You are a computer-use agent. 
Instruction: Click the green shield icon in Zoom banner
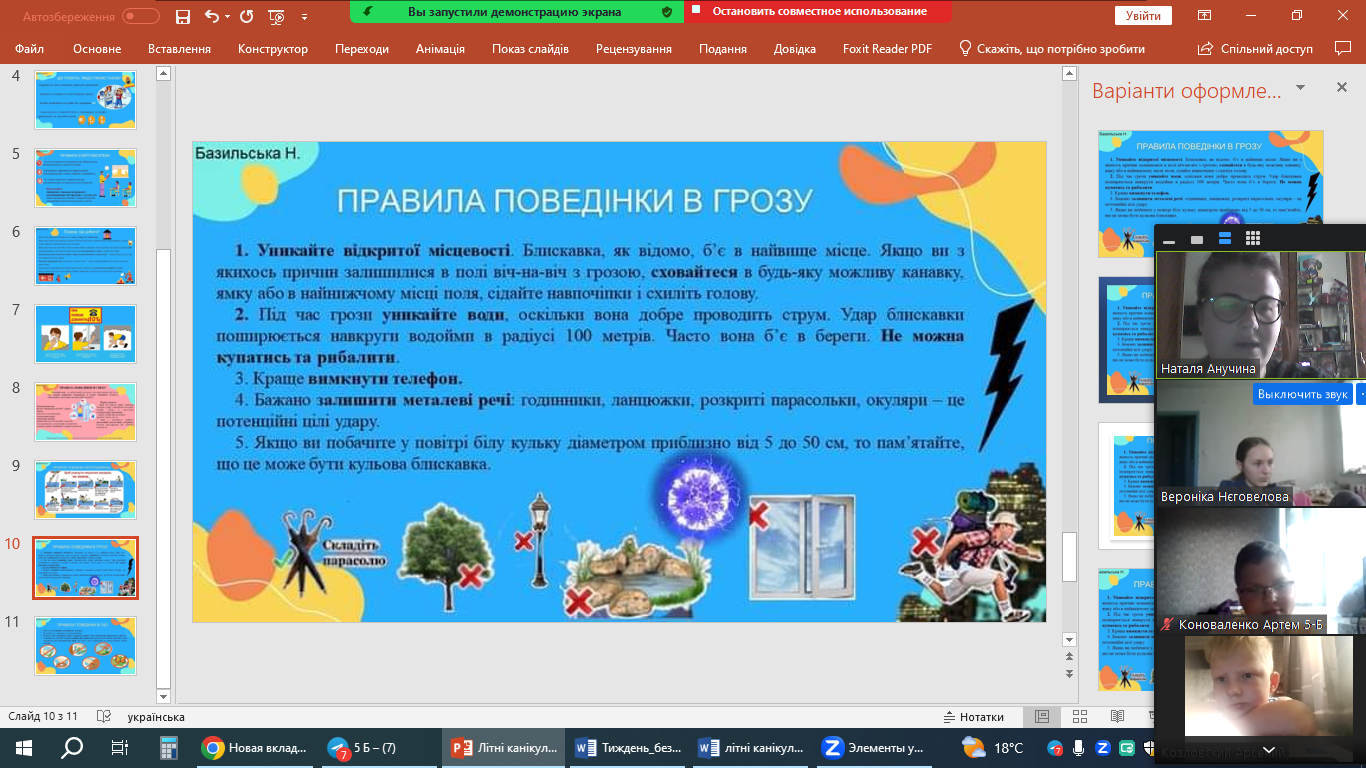coord(667,12)
